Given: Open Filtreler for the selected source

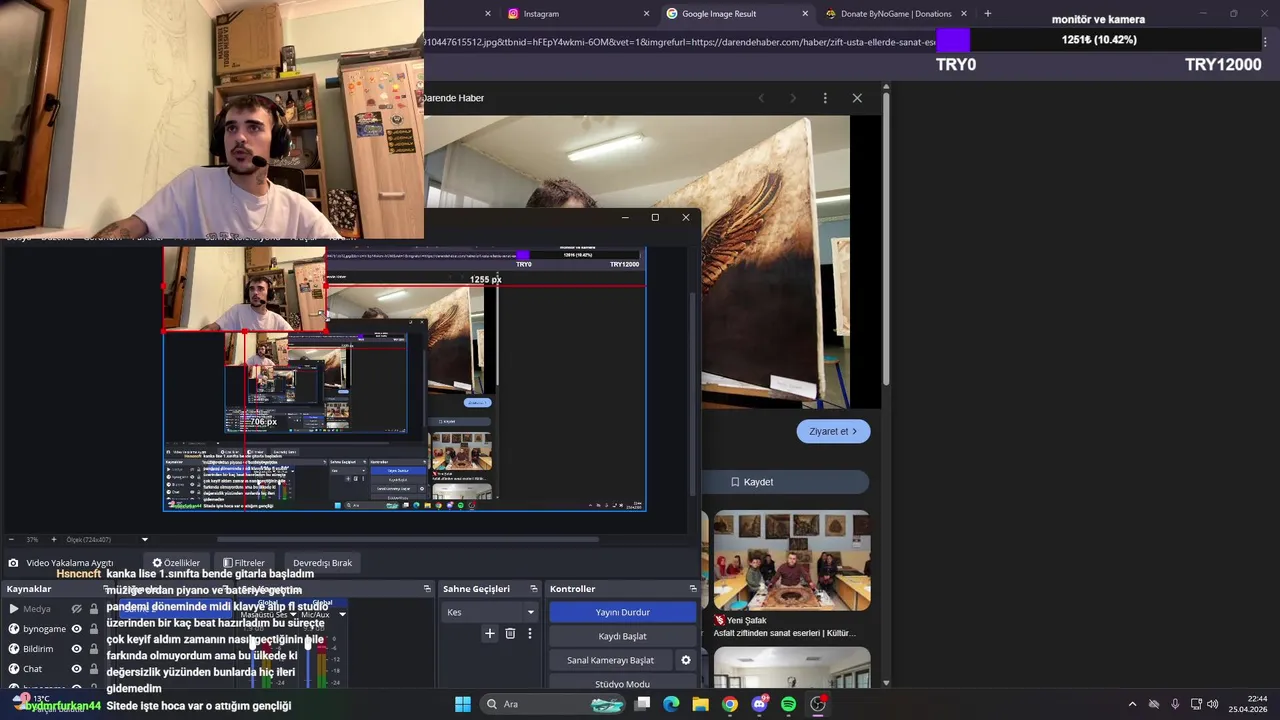Looking at the screenshot, I should [x=244, y=563].
